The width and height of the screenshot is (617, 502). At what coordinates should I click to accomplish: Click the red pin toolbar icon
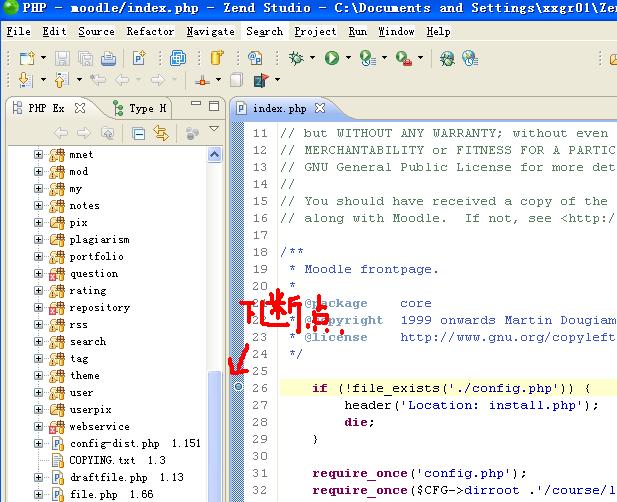click(x=202, y=81)
